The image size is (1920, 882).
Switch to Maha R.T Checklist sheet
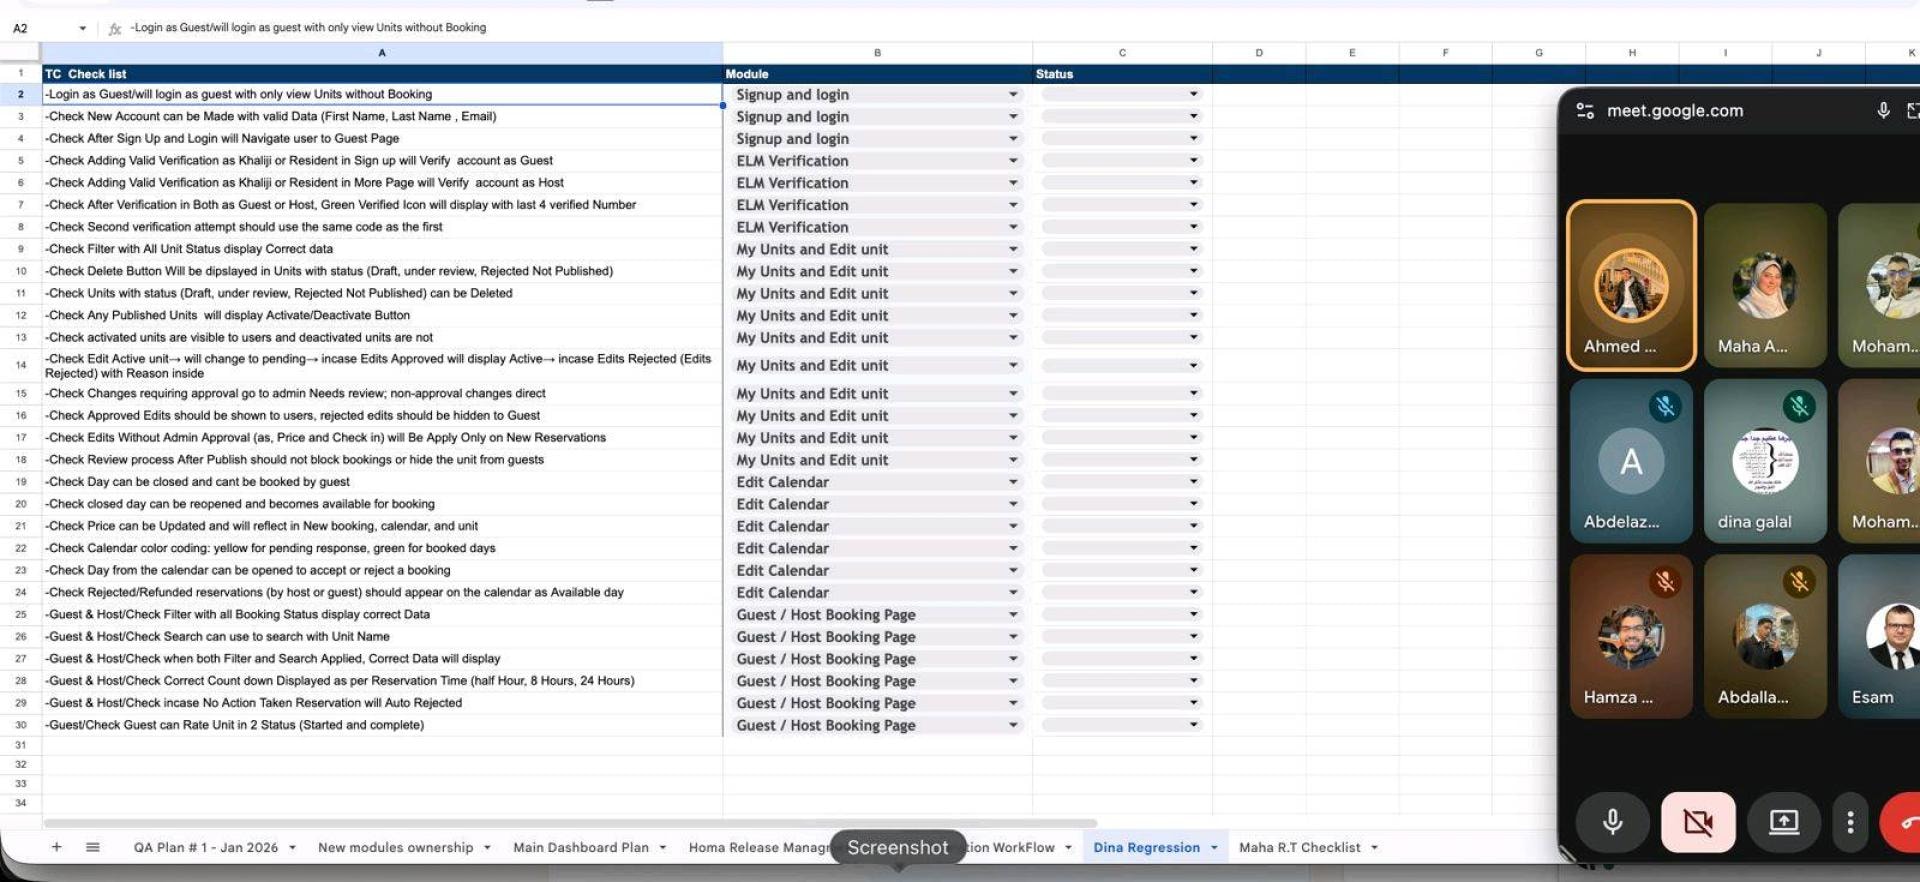coord(1299,847)
